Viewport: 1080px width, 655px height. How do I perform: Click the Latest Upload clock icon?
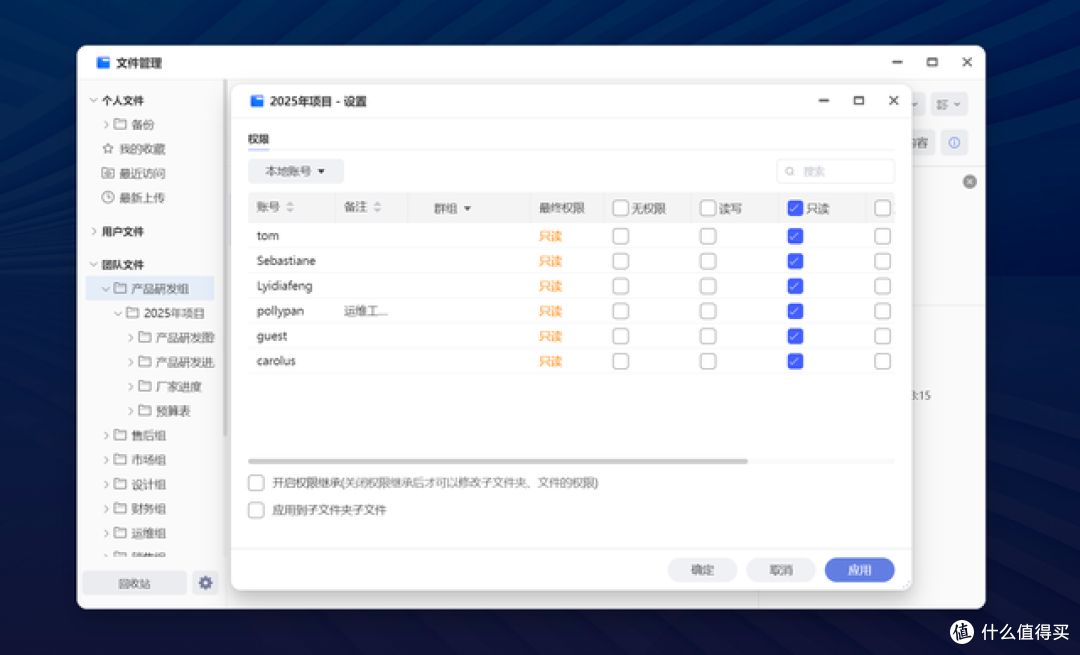pos(108,197)
